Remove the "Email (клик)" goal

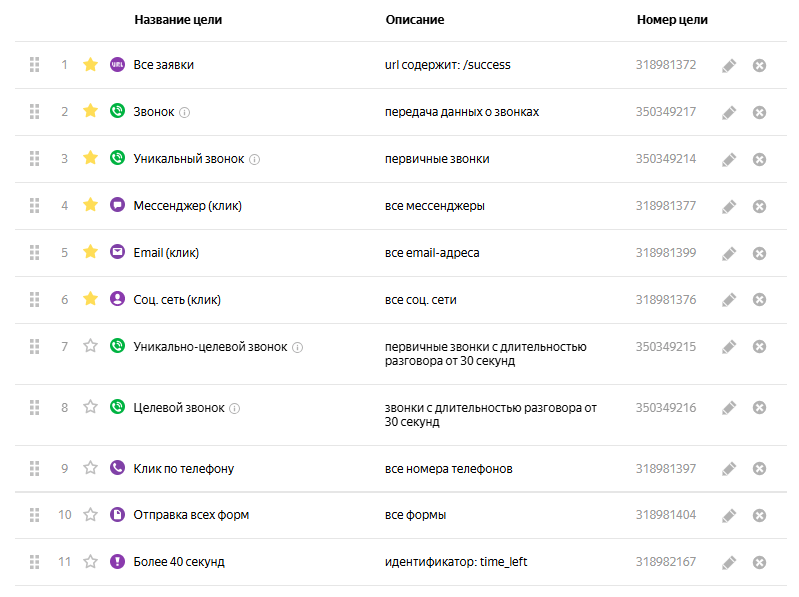[759, 253]
